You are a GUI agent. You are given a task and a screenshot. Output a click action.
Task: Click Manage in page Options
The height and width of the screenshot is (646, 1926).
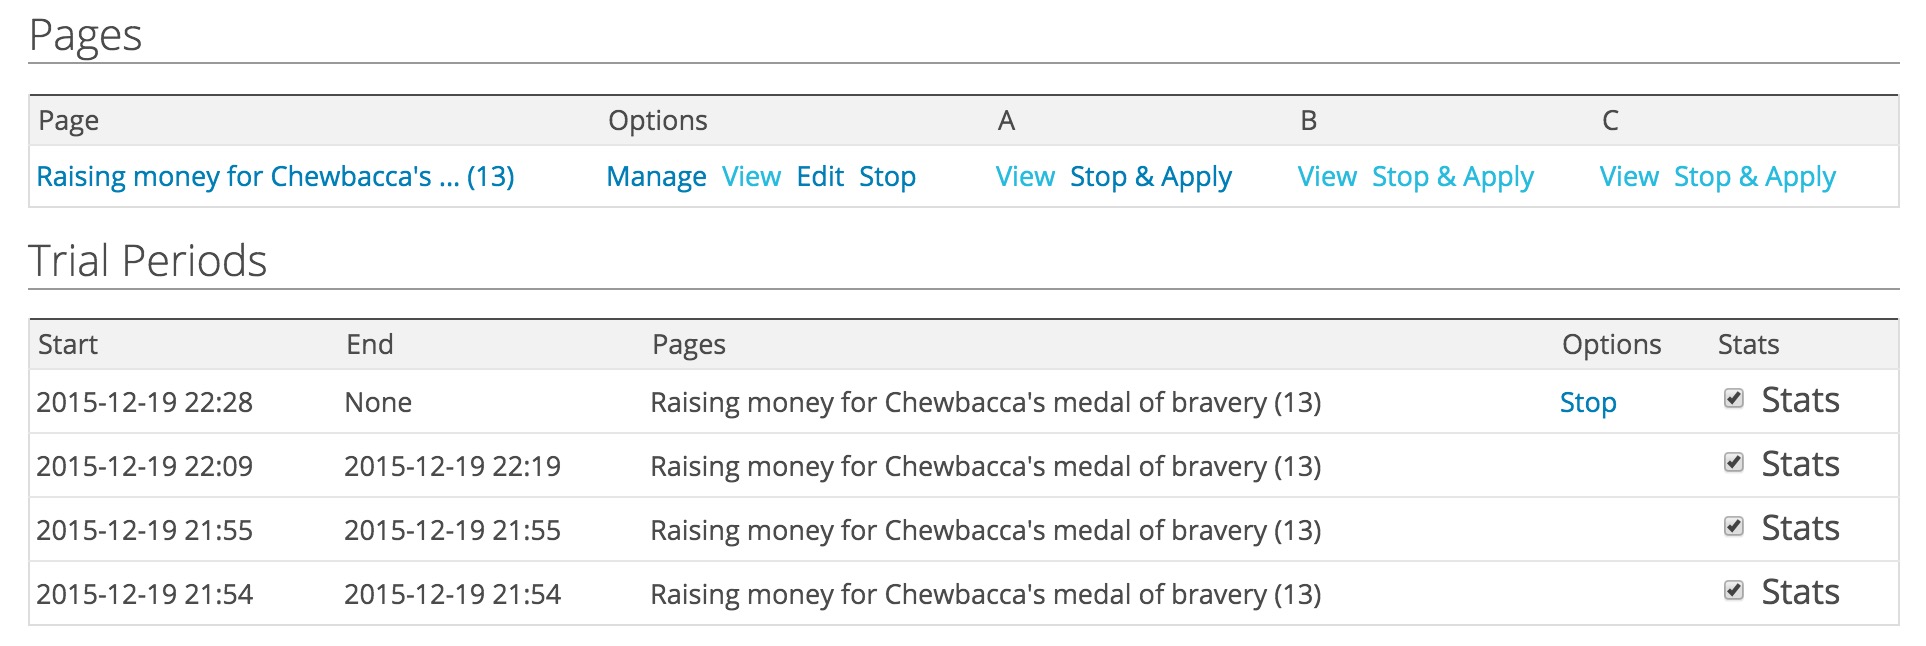656,177
